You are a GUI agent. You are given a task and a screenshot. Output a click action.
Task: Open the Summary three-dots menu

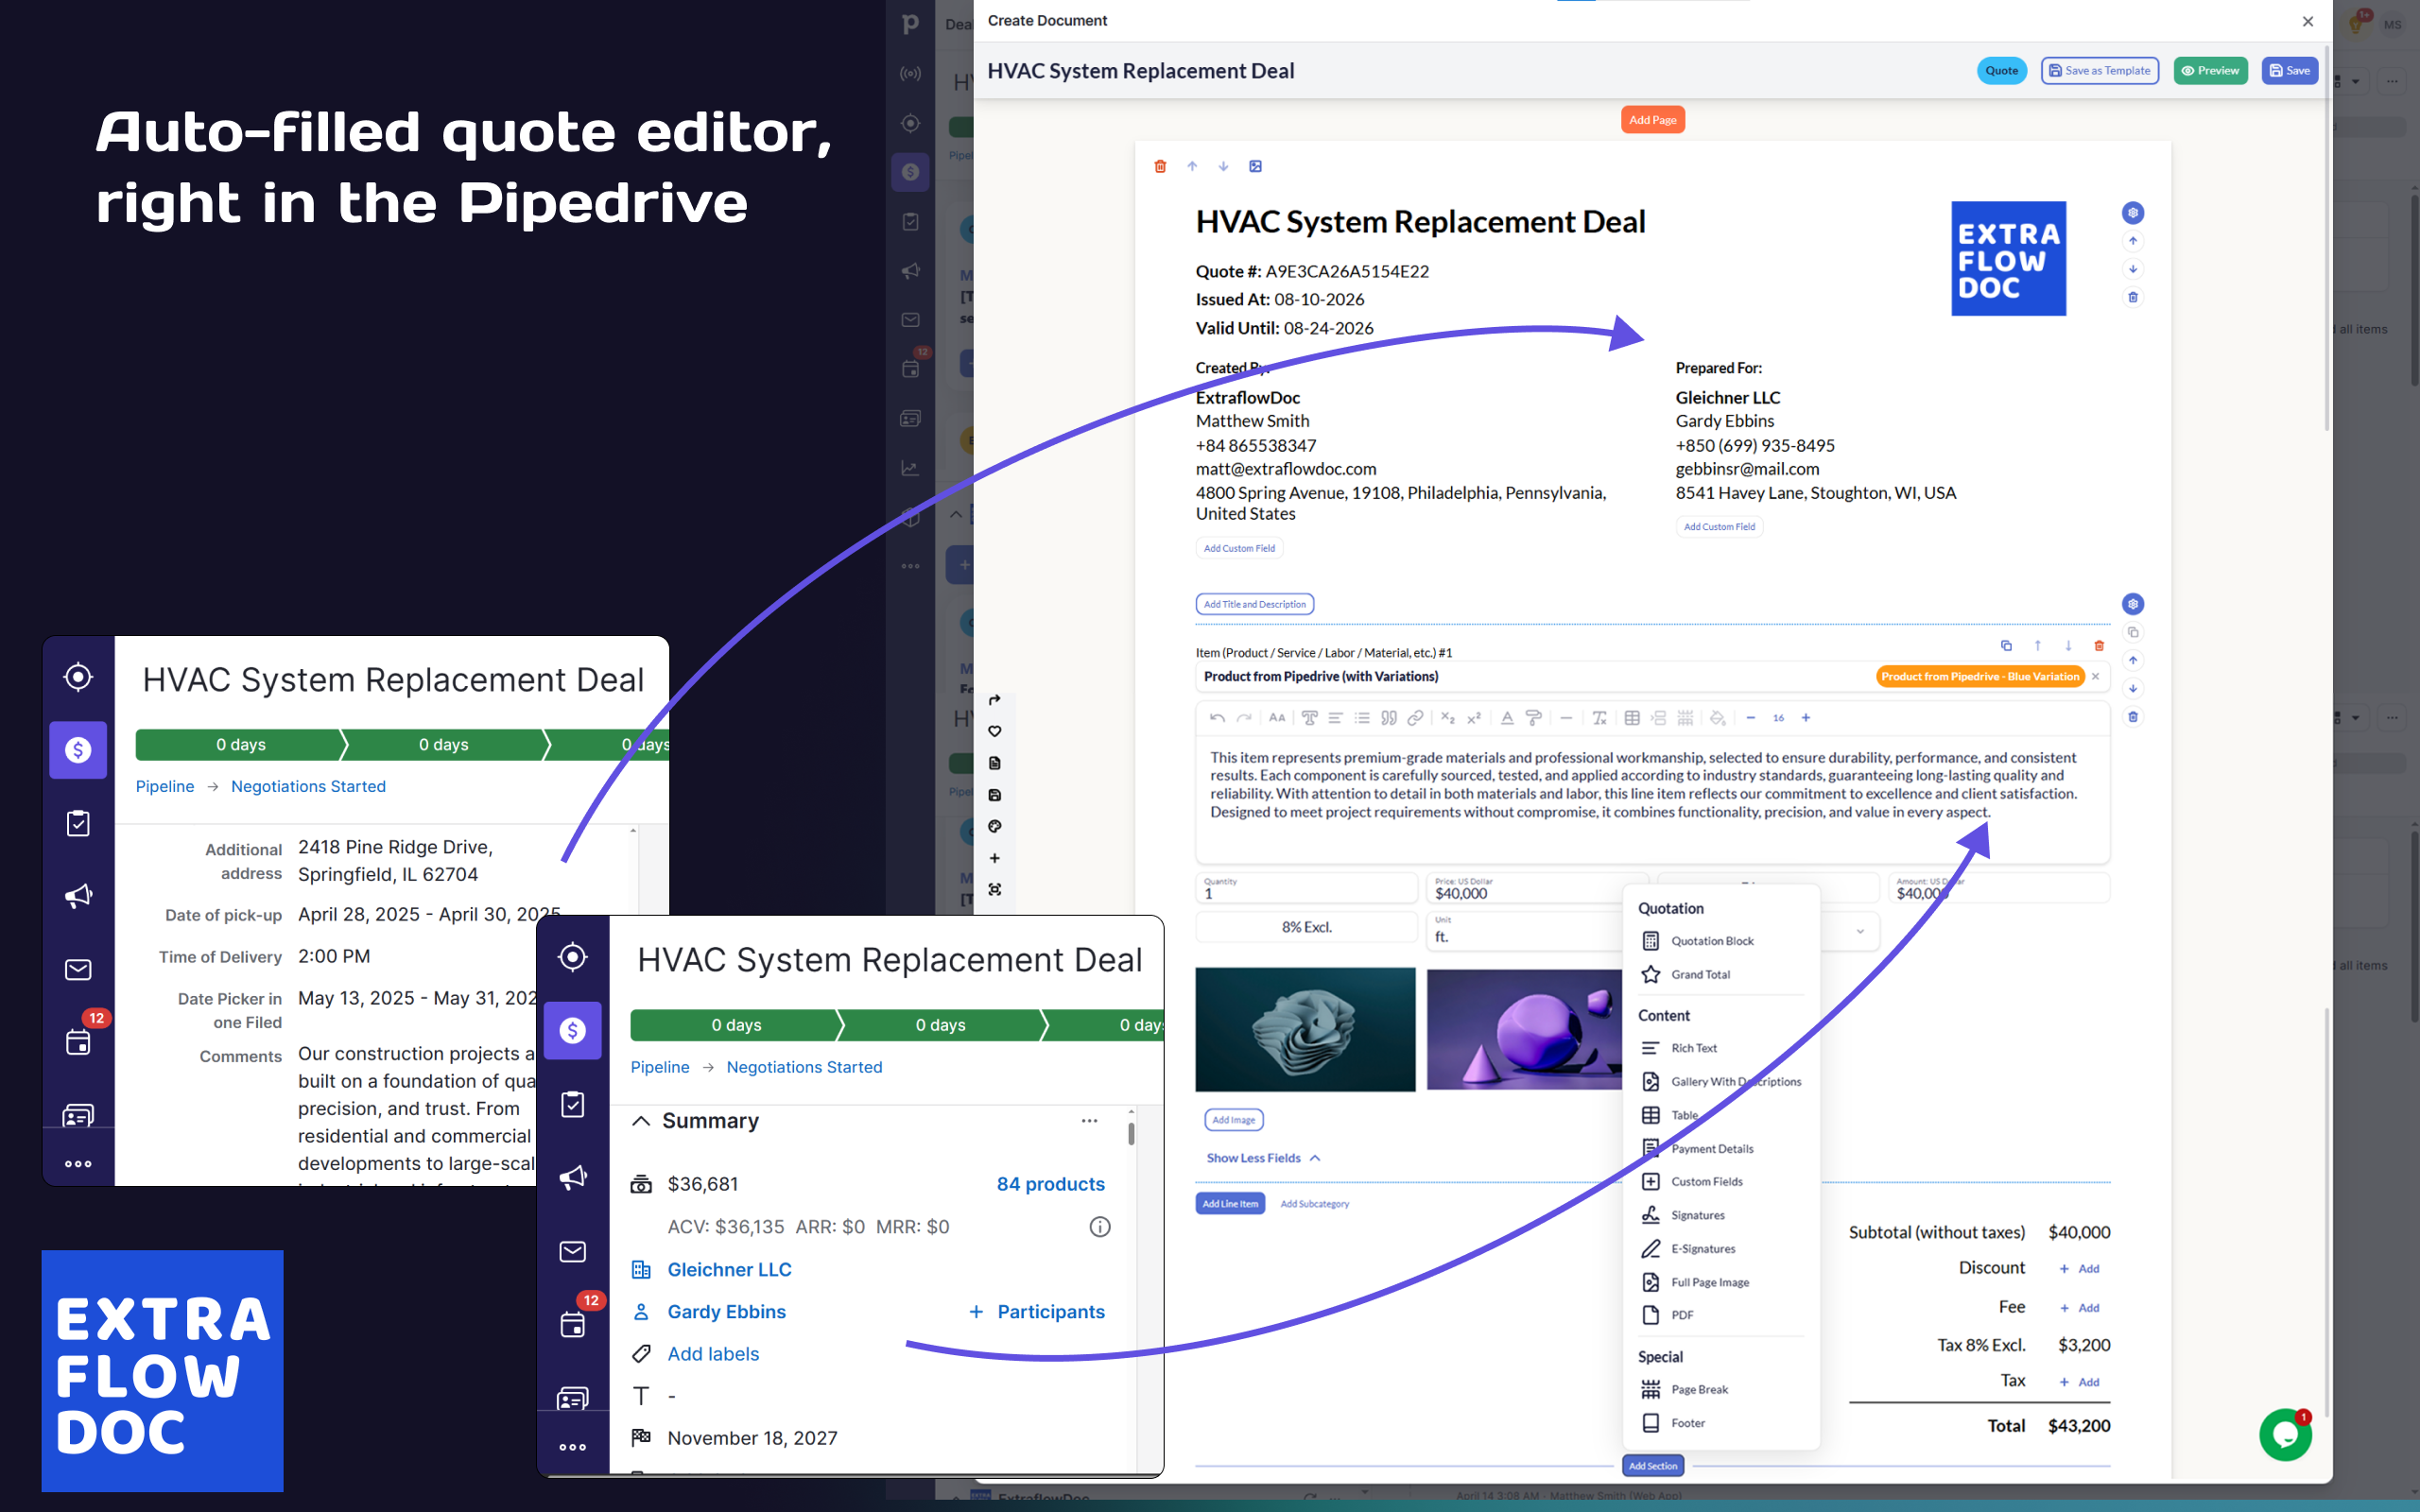pyautogui.click(x=1089, y=1120)
